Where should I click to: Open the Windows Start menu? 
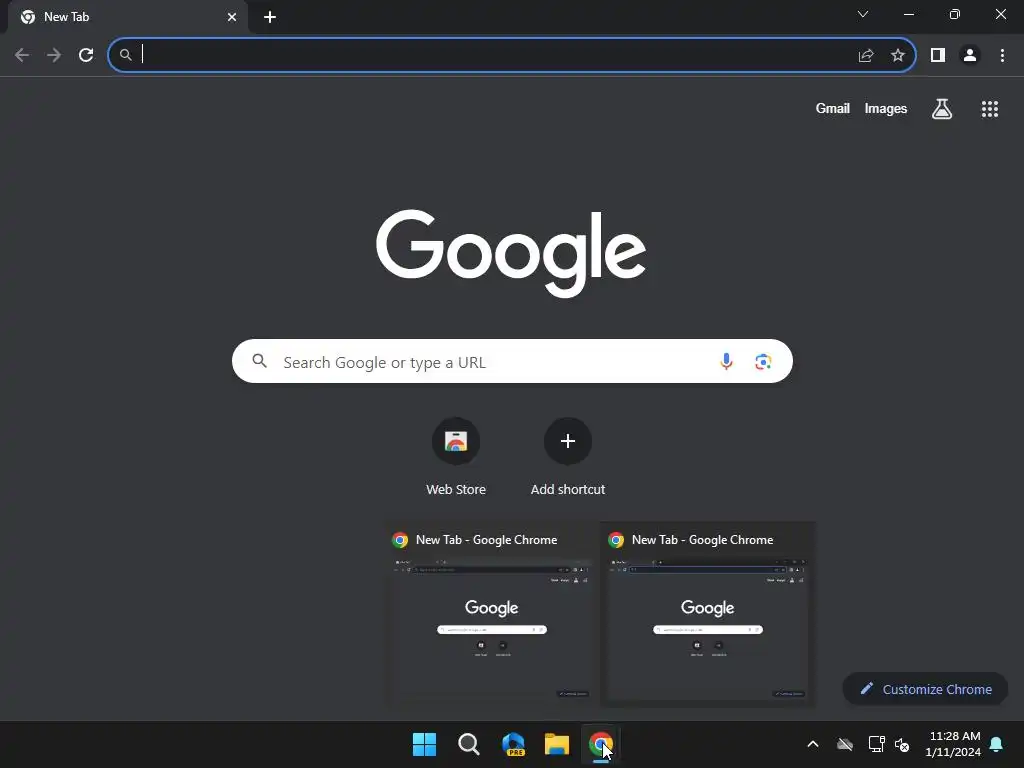424,744
